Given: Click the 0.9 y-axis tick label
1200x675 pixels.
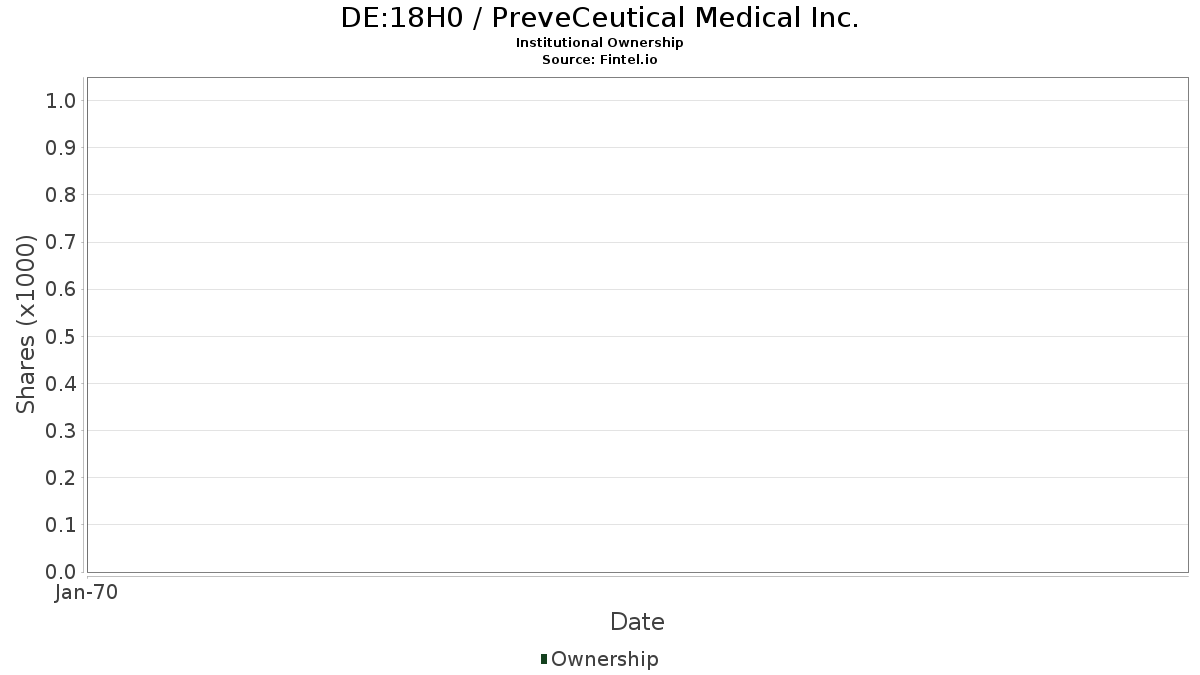Looking at the screenshot, I should coord(61,148).
